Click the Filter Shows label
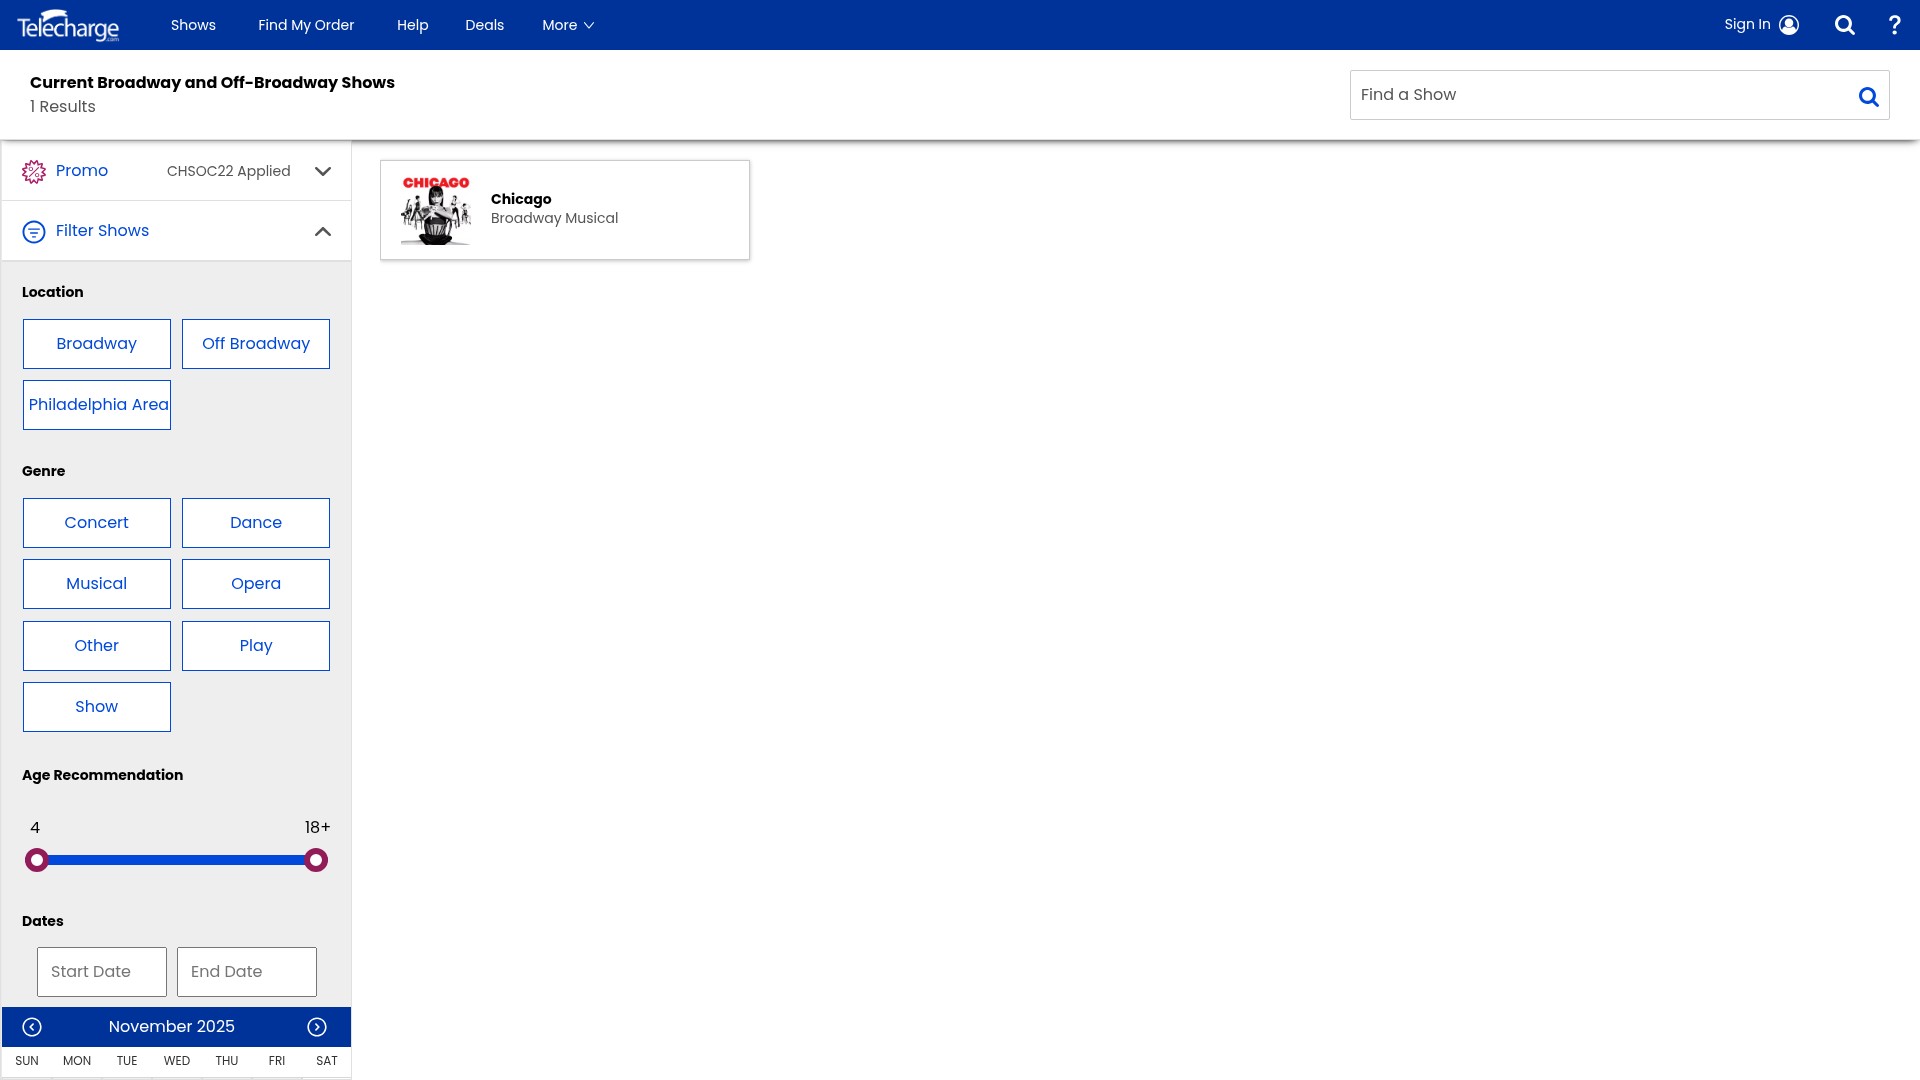This screenshot has height=1080, width=1920. point(102,231)
